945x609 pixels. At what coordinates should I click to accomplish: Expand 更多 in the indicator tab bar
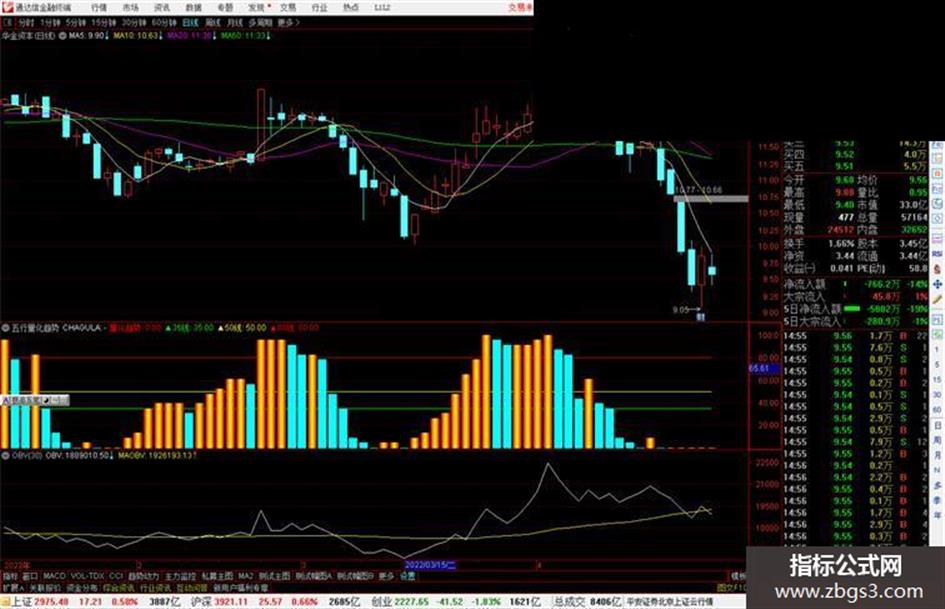click(x=386, y=576)
